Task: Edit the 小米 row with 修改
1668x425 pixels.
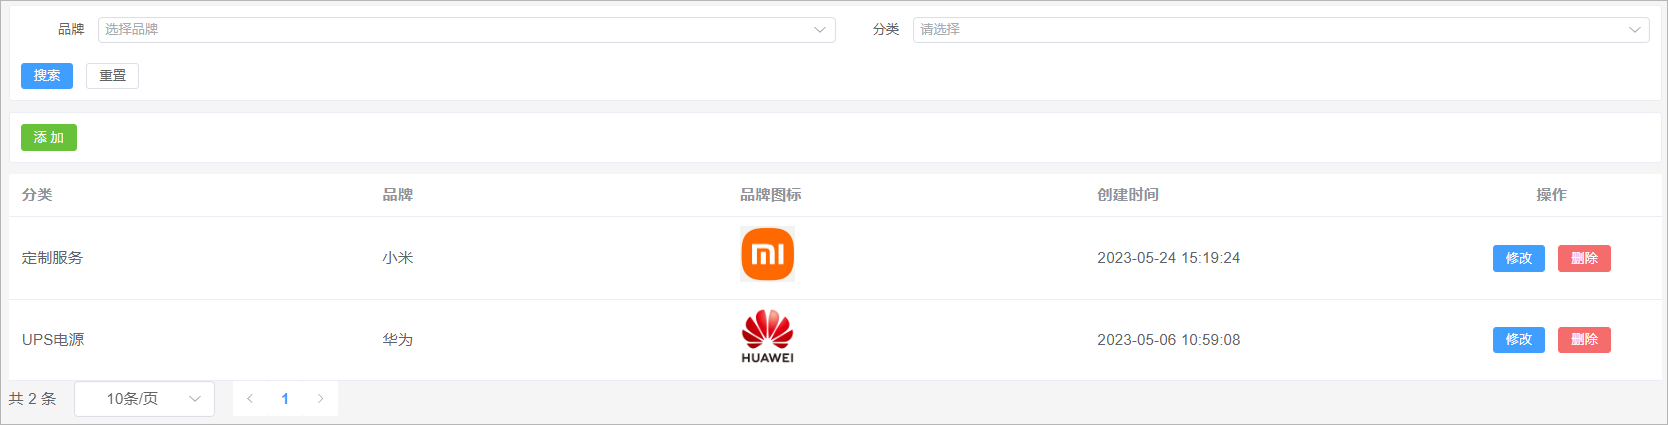Action: tap(1518, 259)
